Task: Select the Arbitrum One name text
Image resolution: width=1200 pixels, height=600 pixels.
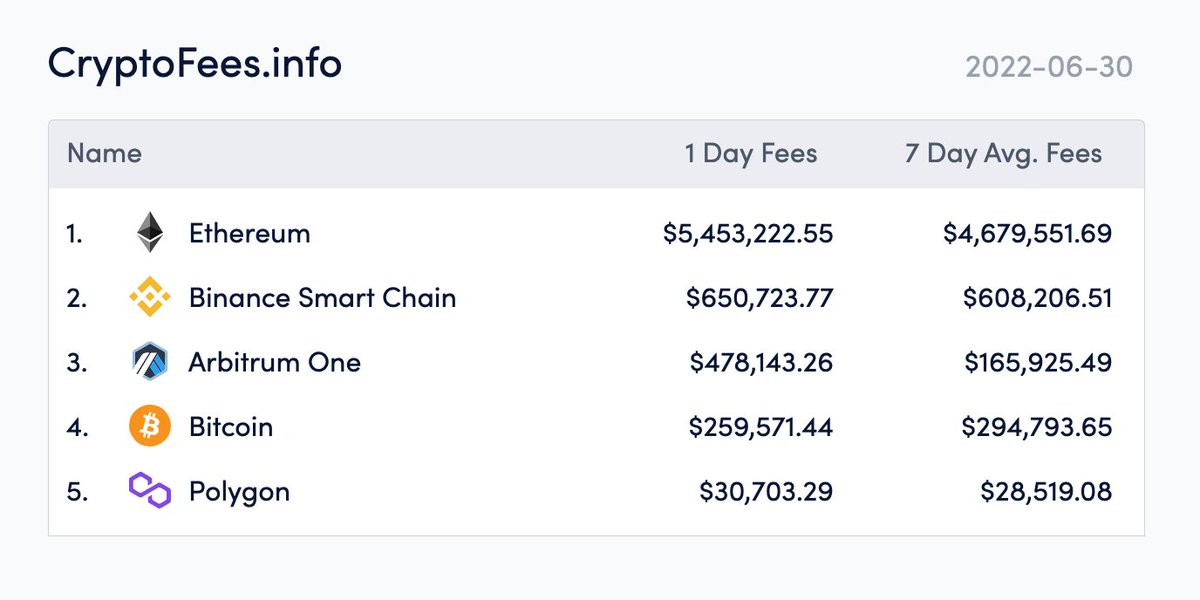Action: click(275, 362)
